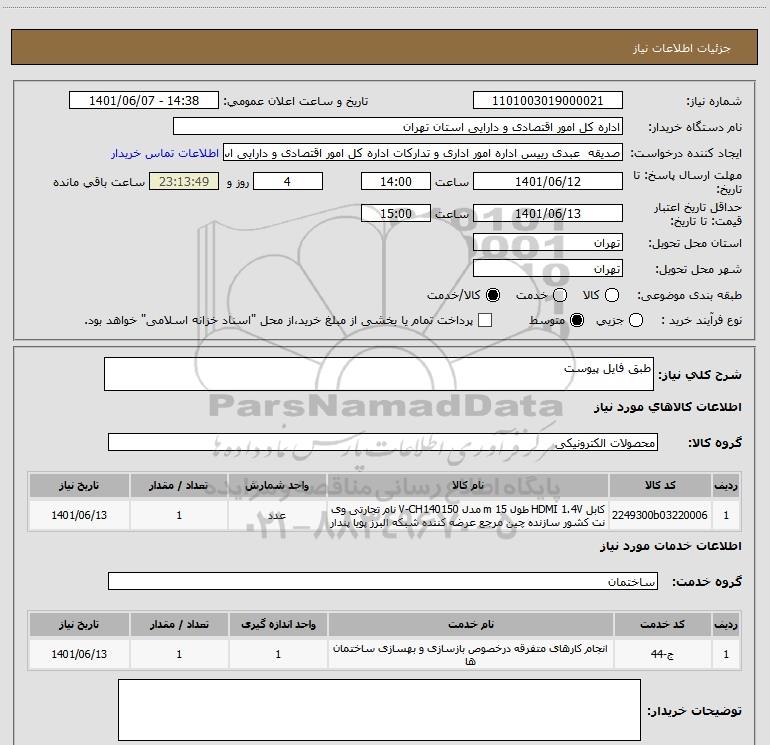This screenshot has height=745, width=770.
Task: Click the response deadline time 14:00
Action: (x=396, y=181)
